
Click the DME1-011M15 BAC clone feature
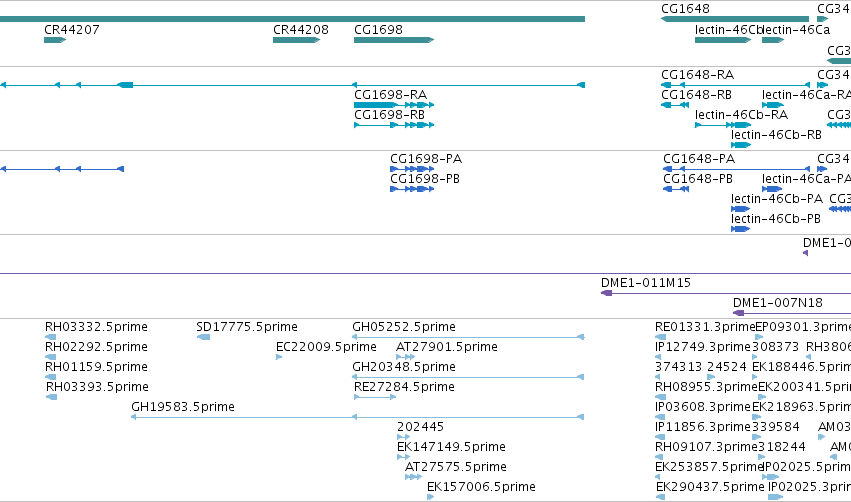[726, 293]
